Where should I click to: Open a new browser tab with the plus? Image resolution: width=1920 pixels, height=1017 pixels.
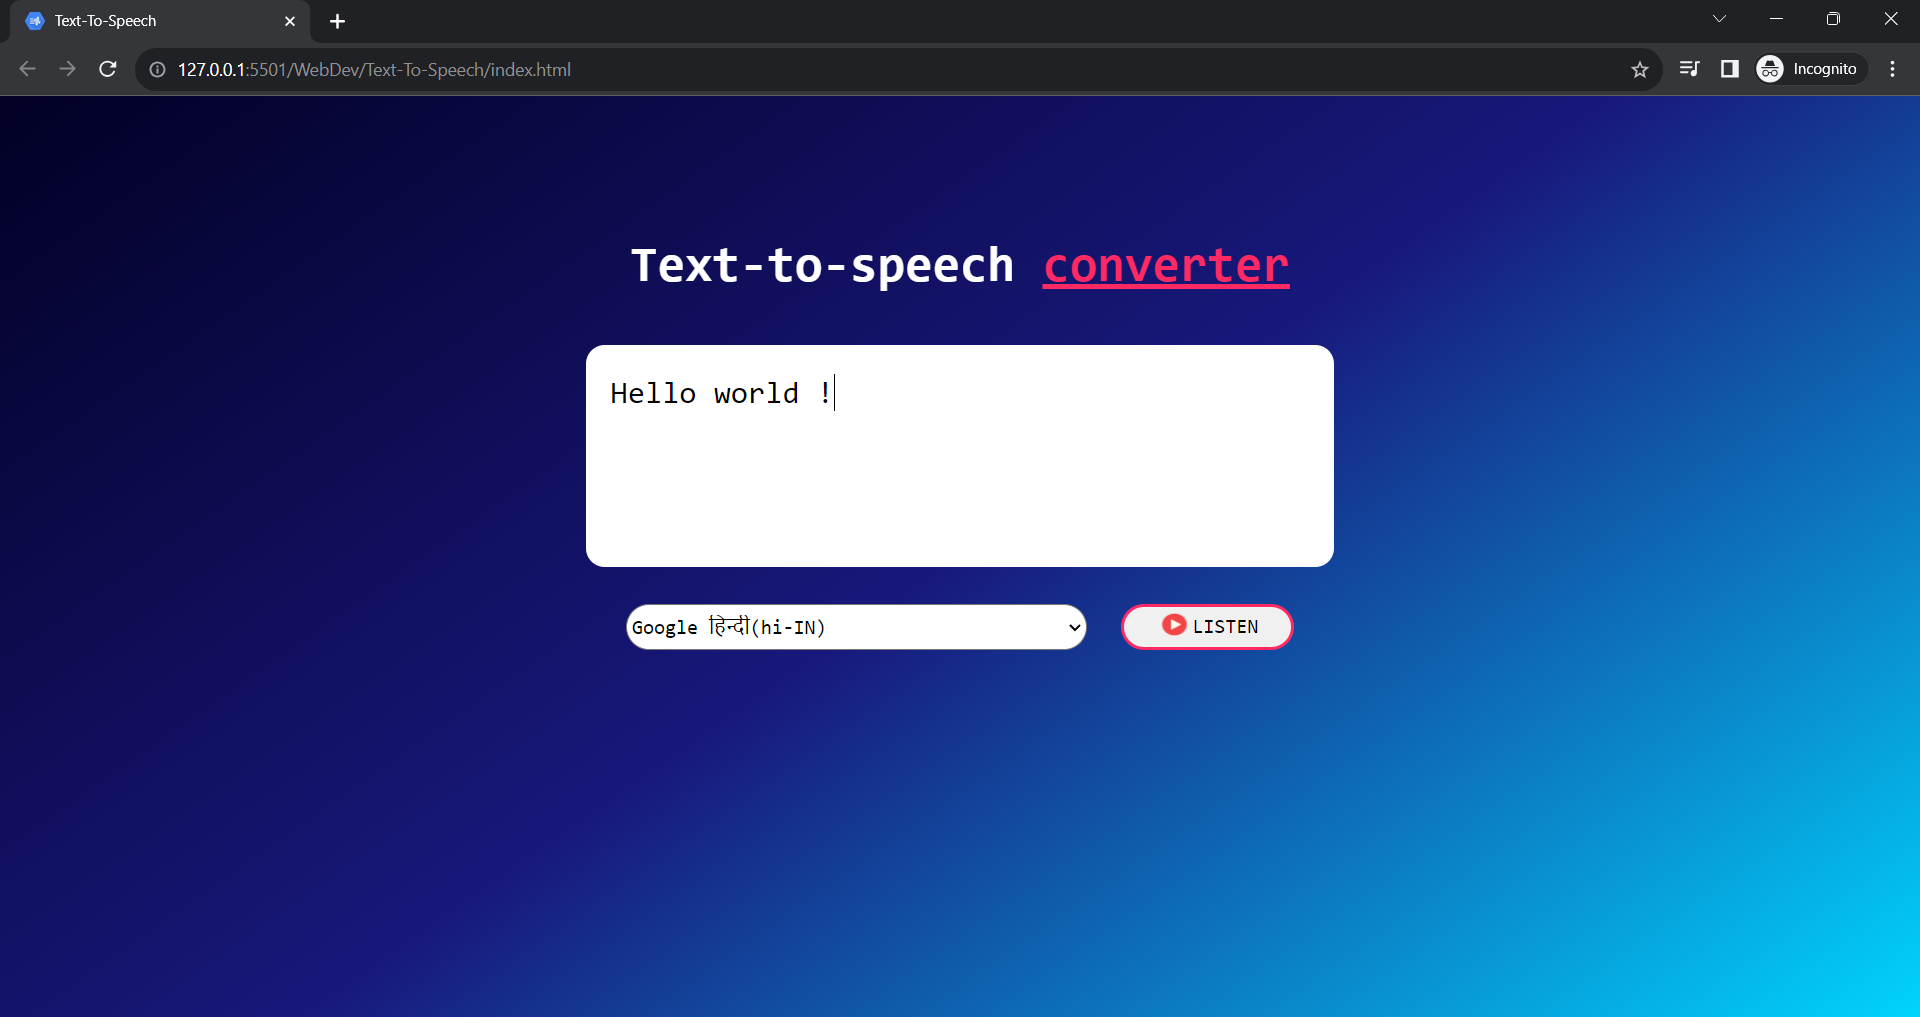click(337, 20)
